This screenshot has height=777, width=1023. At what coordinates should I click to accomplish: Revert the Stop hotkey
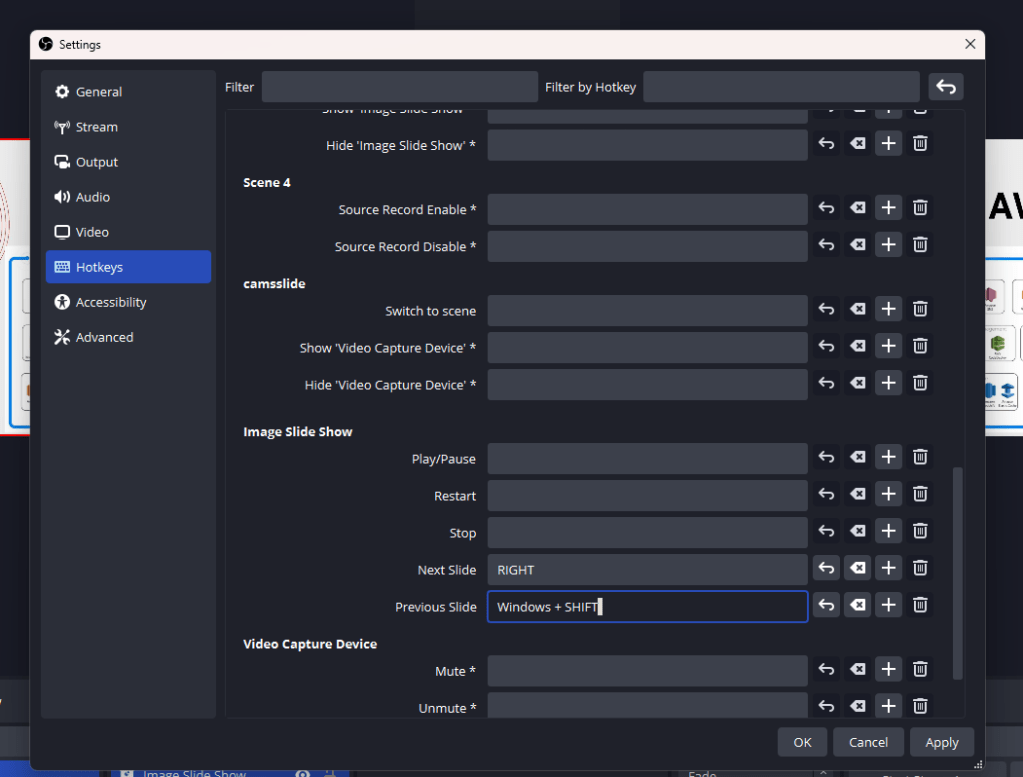827,531
